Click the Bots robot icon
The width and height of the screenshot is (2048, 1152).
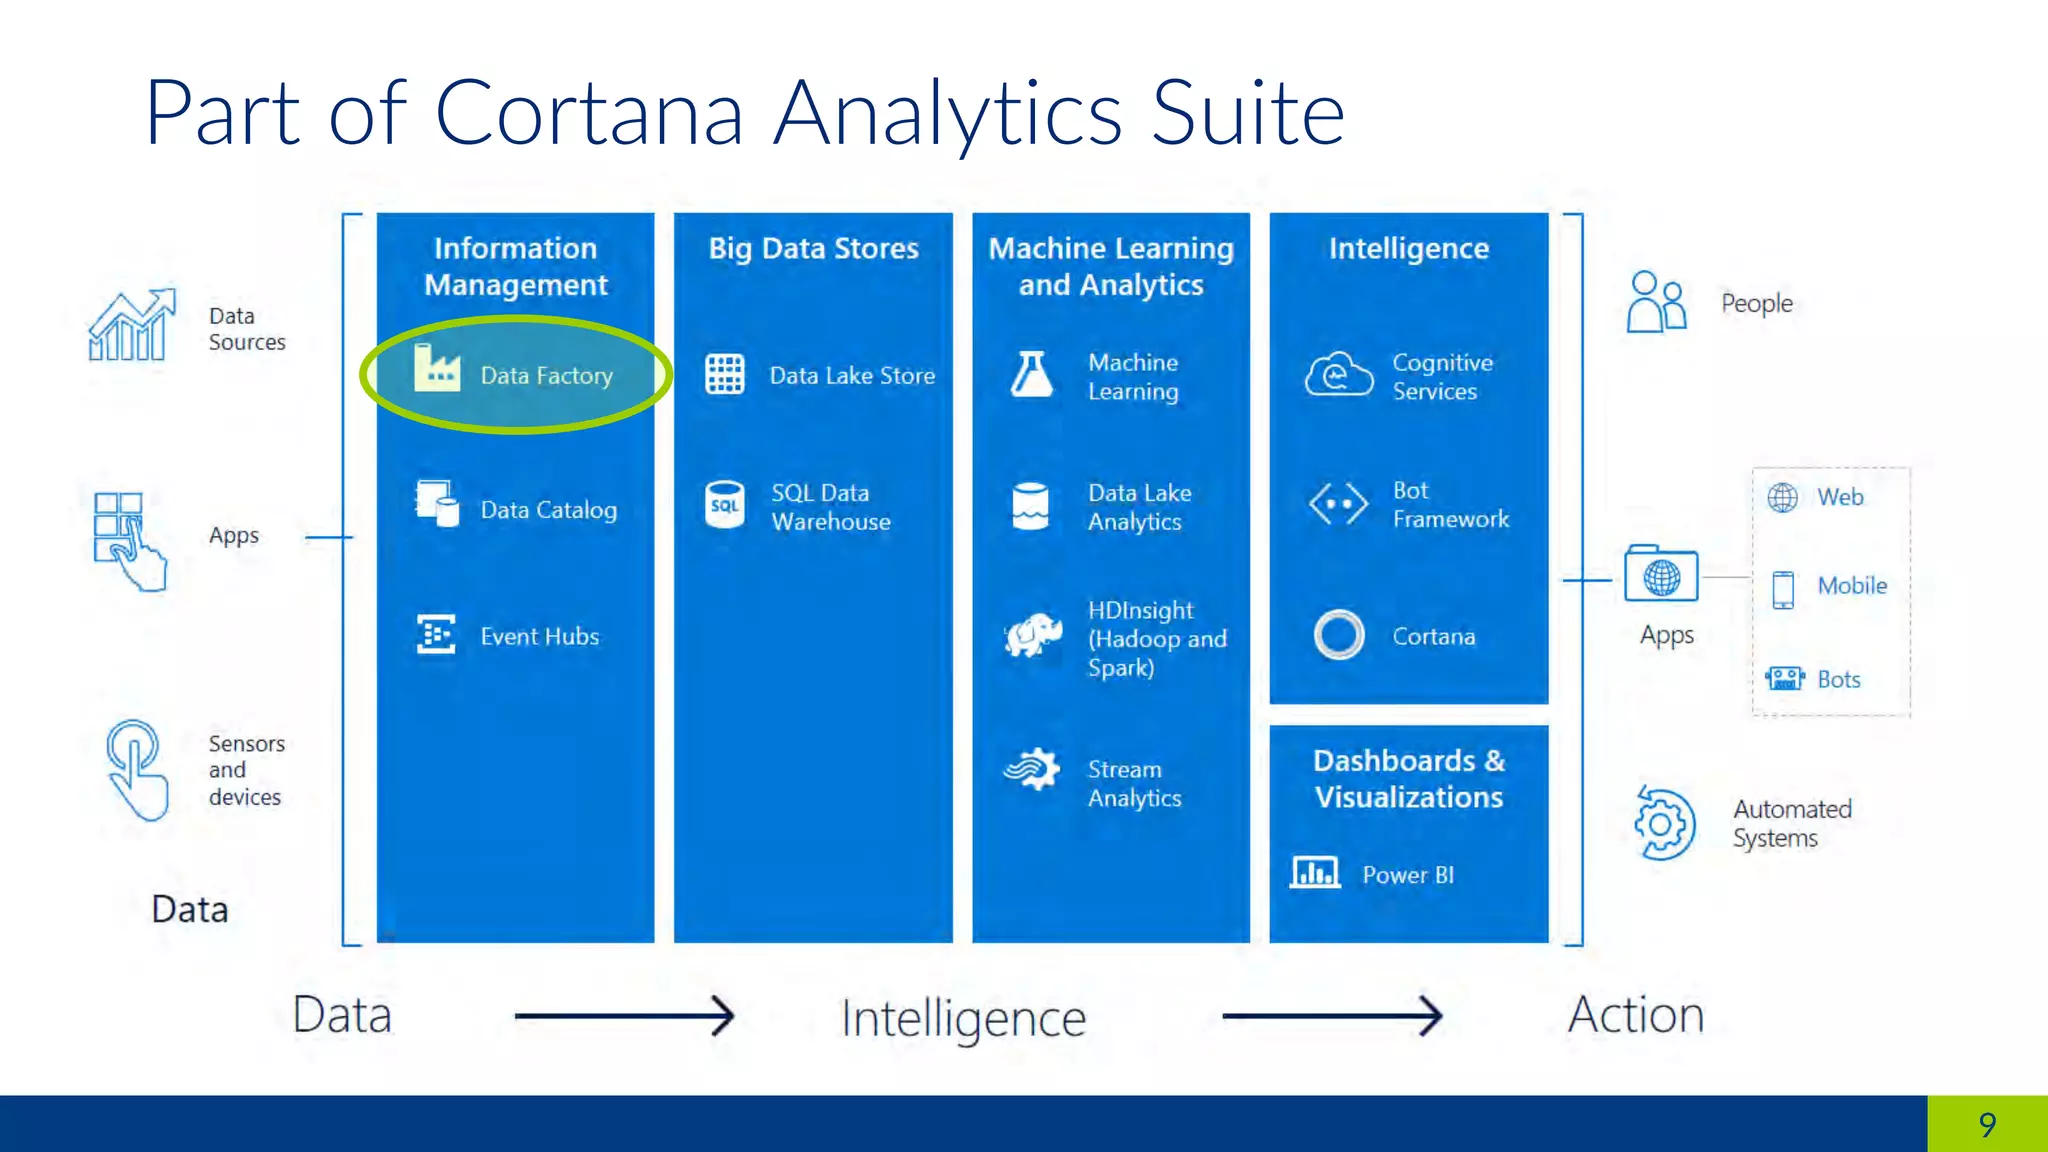point(1784,679)
